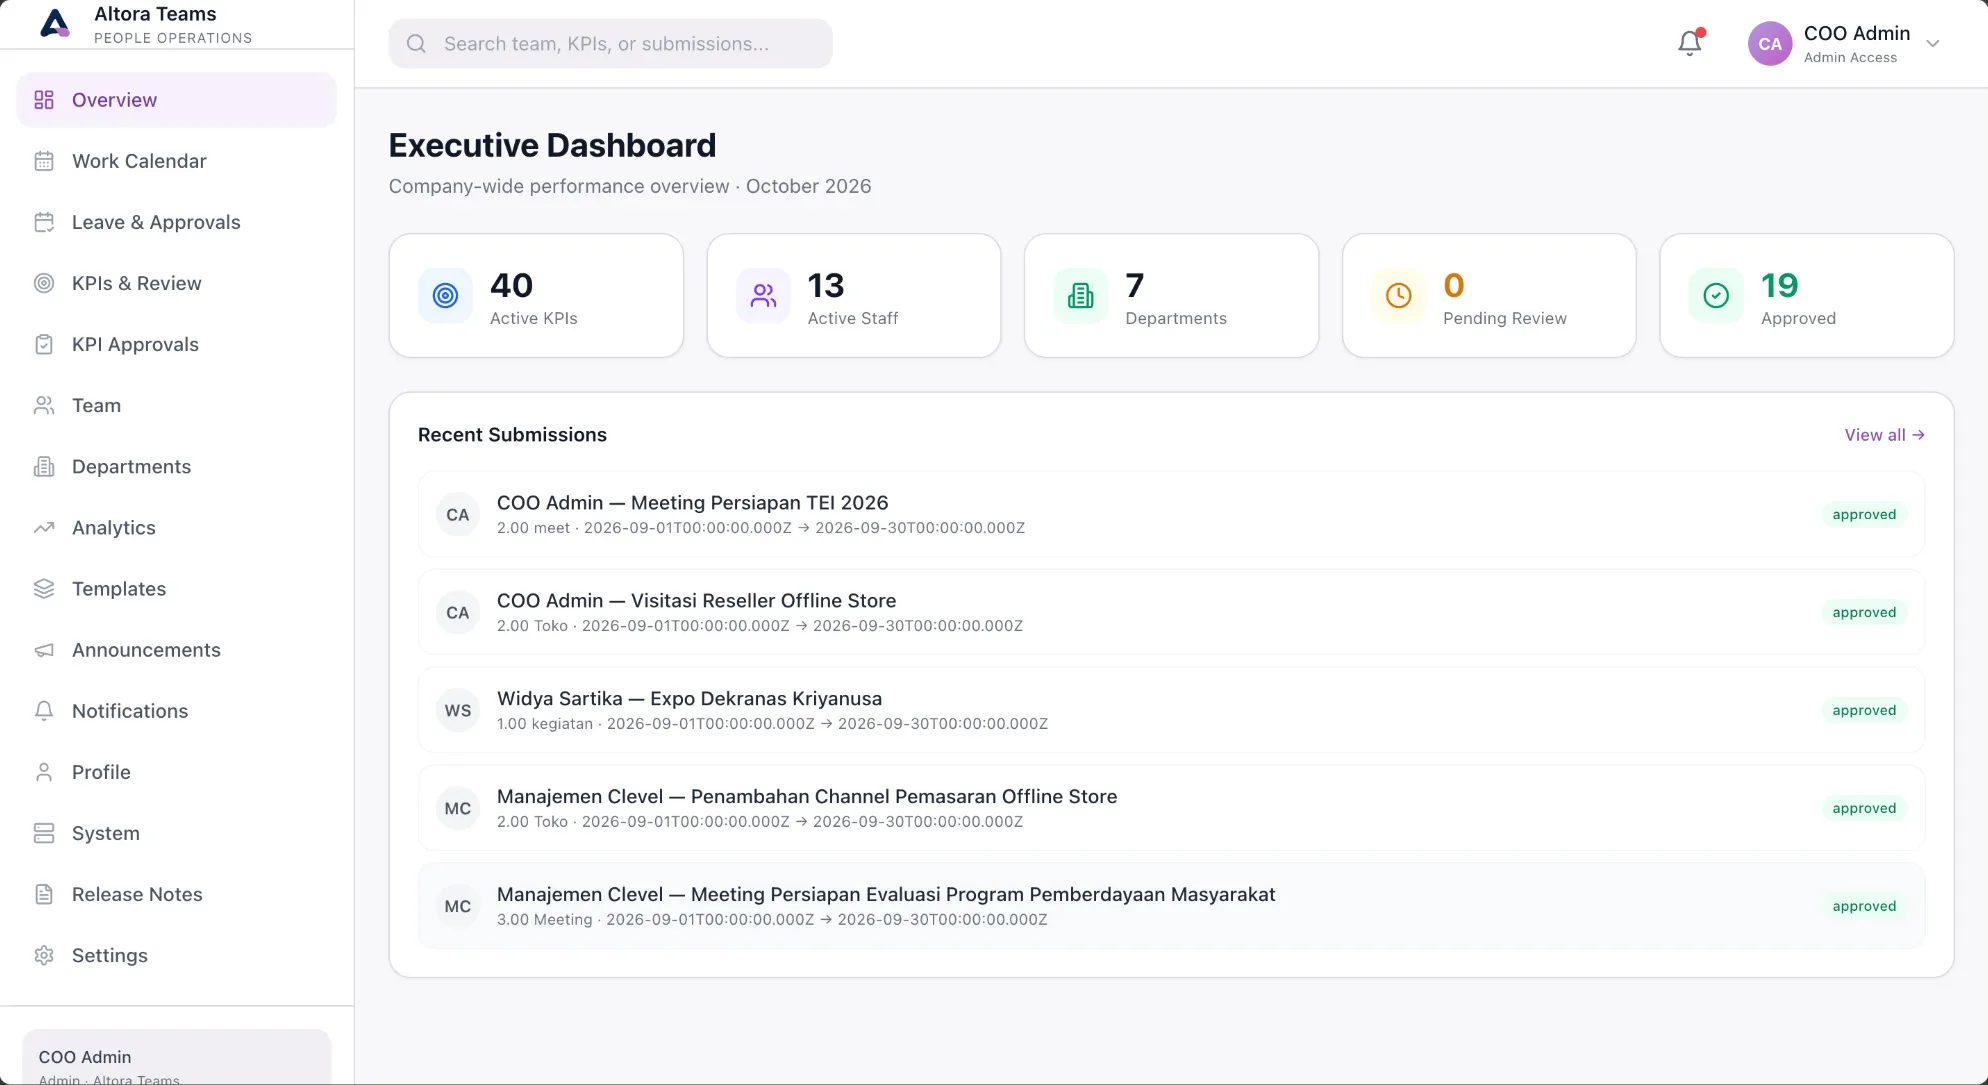Click the Analytics trend icon

(44, 527)
